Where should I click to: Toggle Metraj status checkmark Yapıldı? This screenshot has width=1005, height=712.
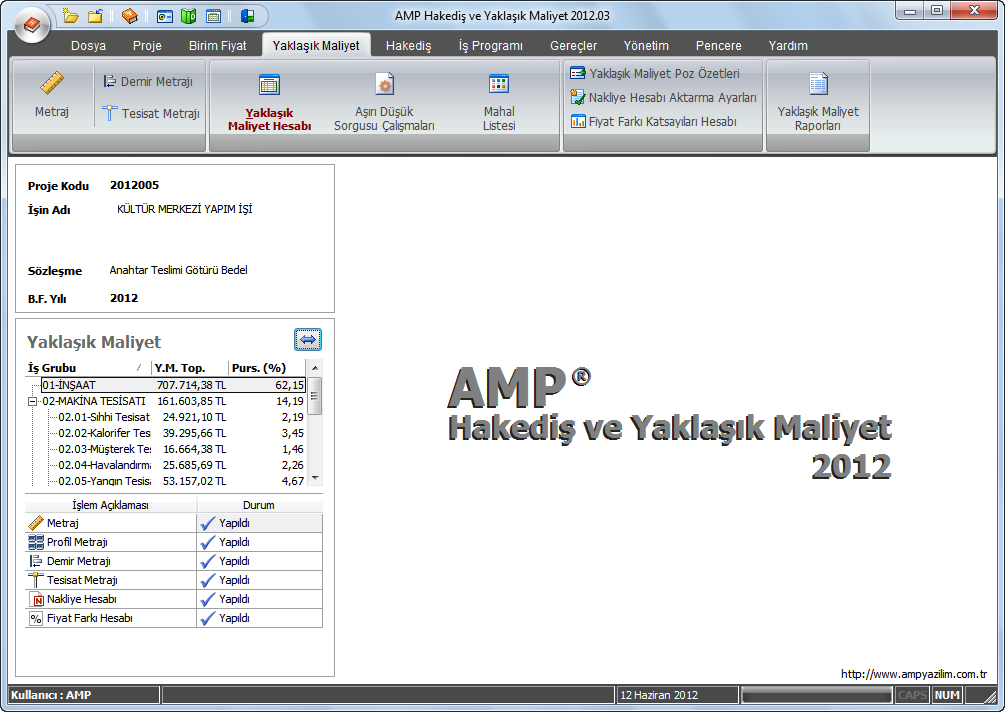tap(208, 523)
